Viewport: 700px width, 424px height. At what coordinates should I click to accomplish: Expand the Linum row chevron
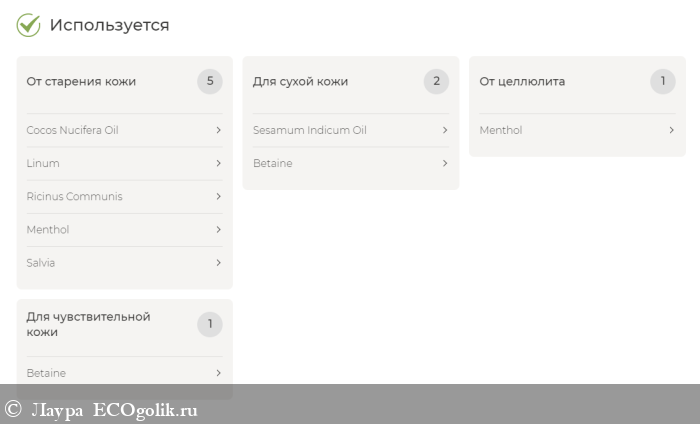[218, 163]
